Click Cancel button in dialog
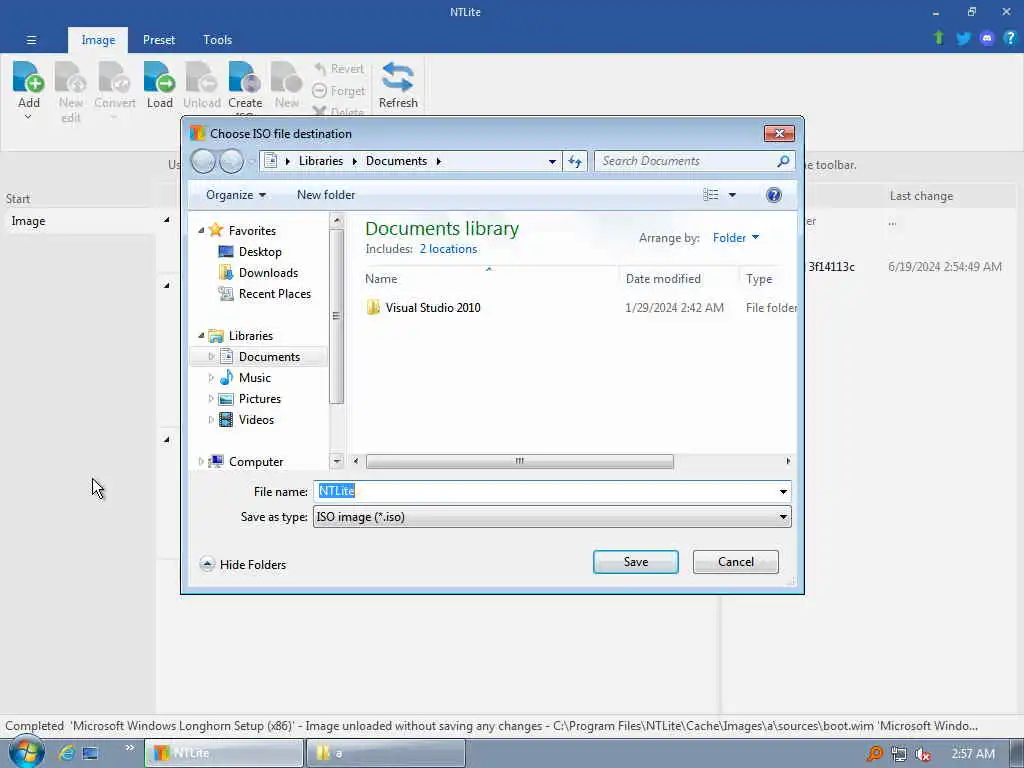 (x=735, y=562)
